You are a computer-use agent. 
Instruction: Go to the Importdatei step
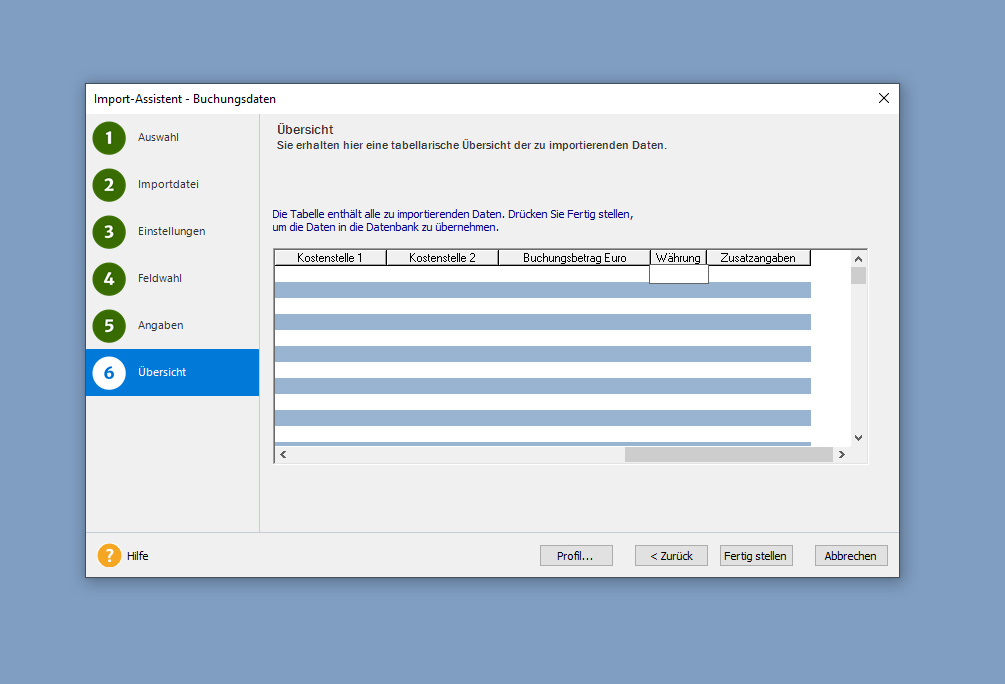coord(168,184)
